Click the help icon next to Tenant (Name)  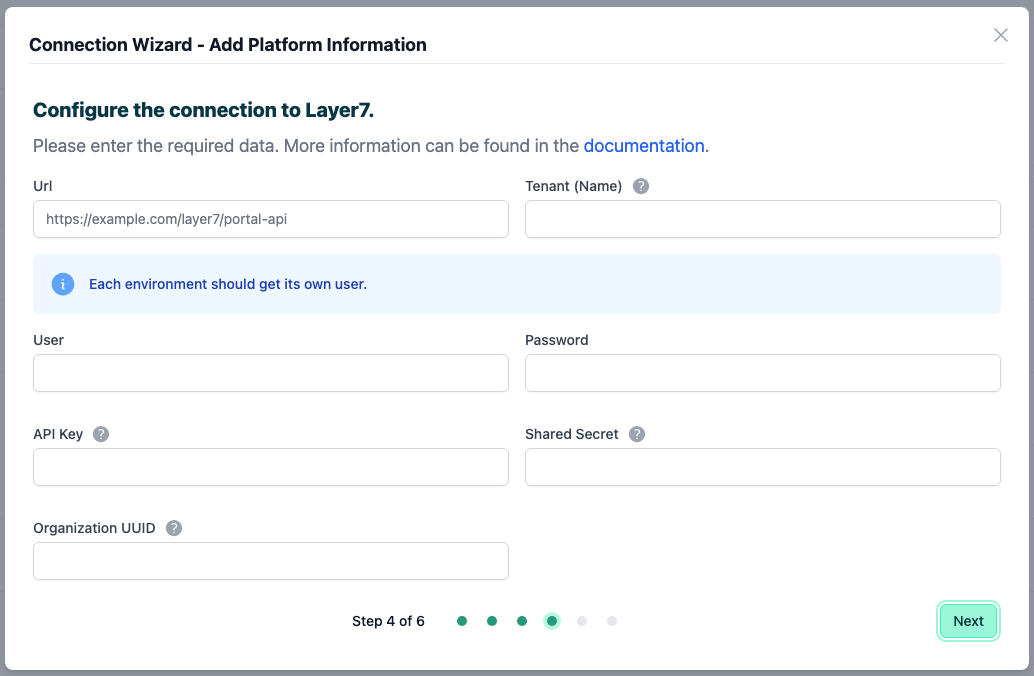click(x=640, y=186)
